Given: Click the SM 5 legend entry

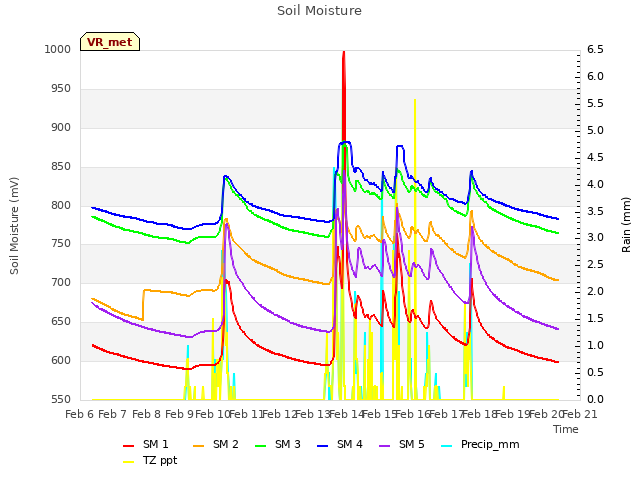Looking at the screenshot, I should [402, 444].
